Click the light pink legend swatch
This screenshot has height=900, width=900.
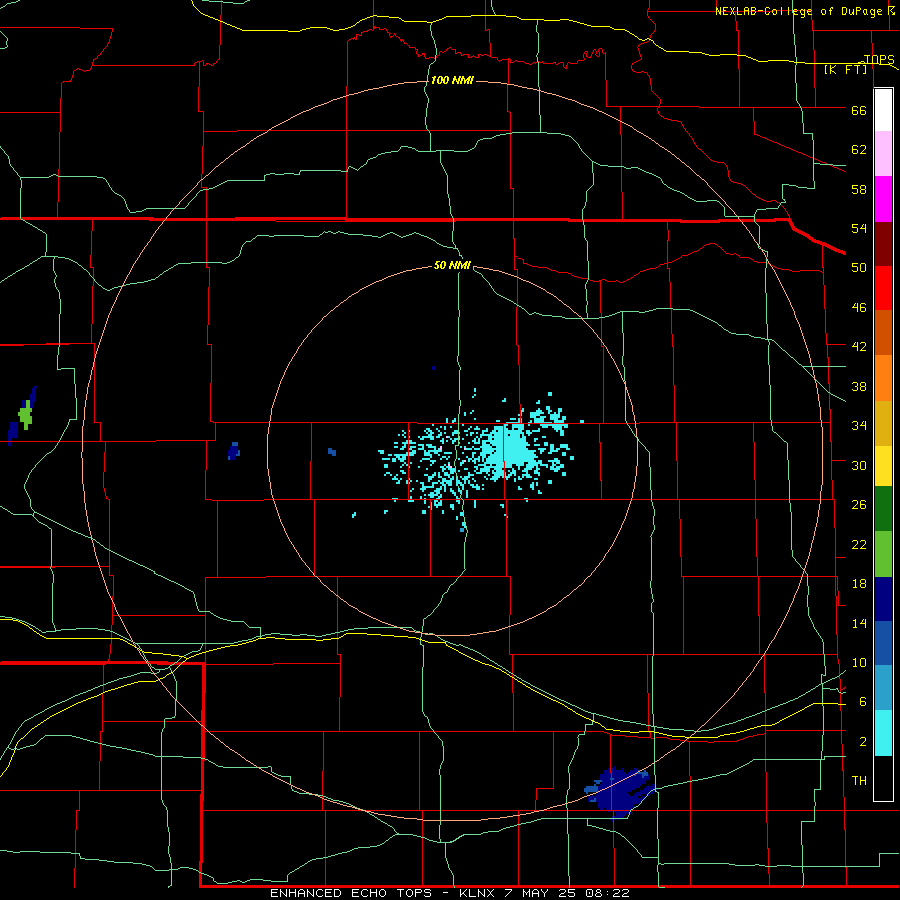point(883,153)
